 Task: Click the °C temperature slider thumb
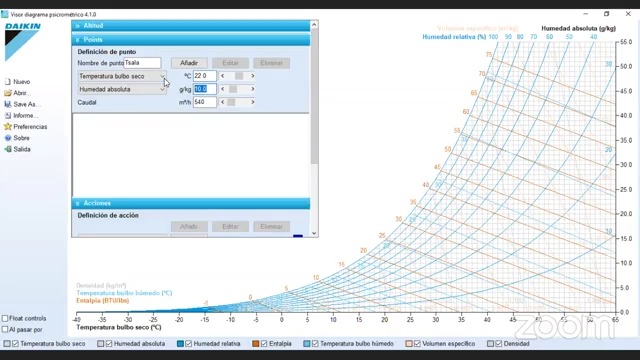pos(239,76)
